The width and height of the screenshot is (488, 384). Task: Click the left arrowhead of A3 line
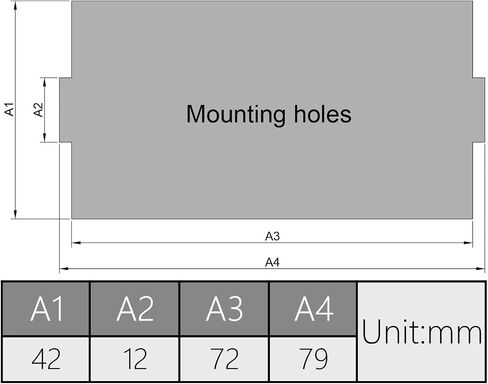76,243
